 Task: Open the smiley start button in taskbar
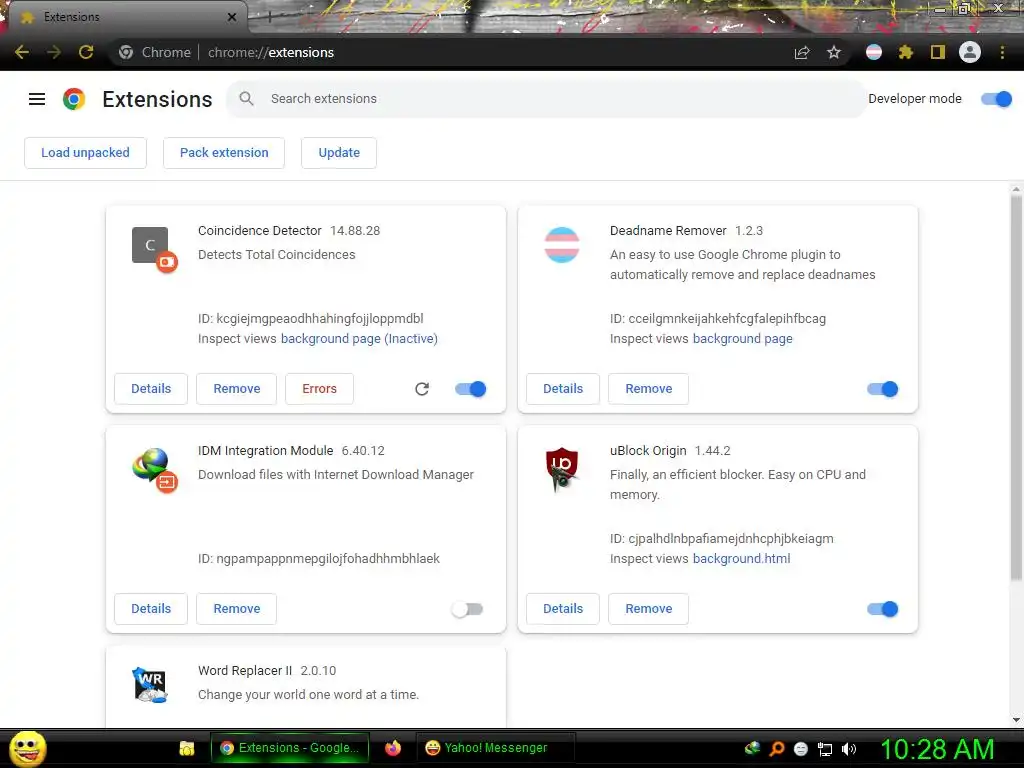coord(27,748)
